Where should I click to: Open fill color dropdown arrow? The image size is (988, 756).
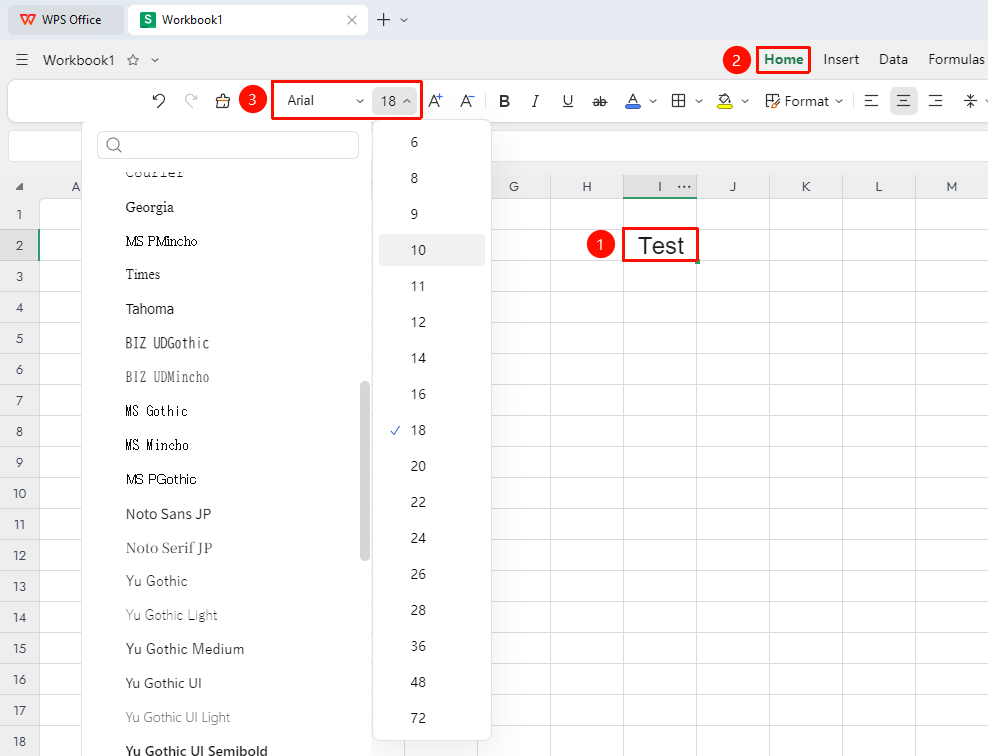pos(745,101)
